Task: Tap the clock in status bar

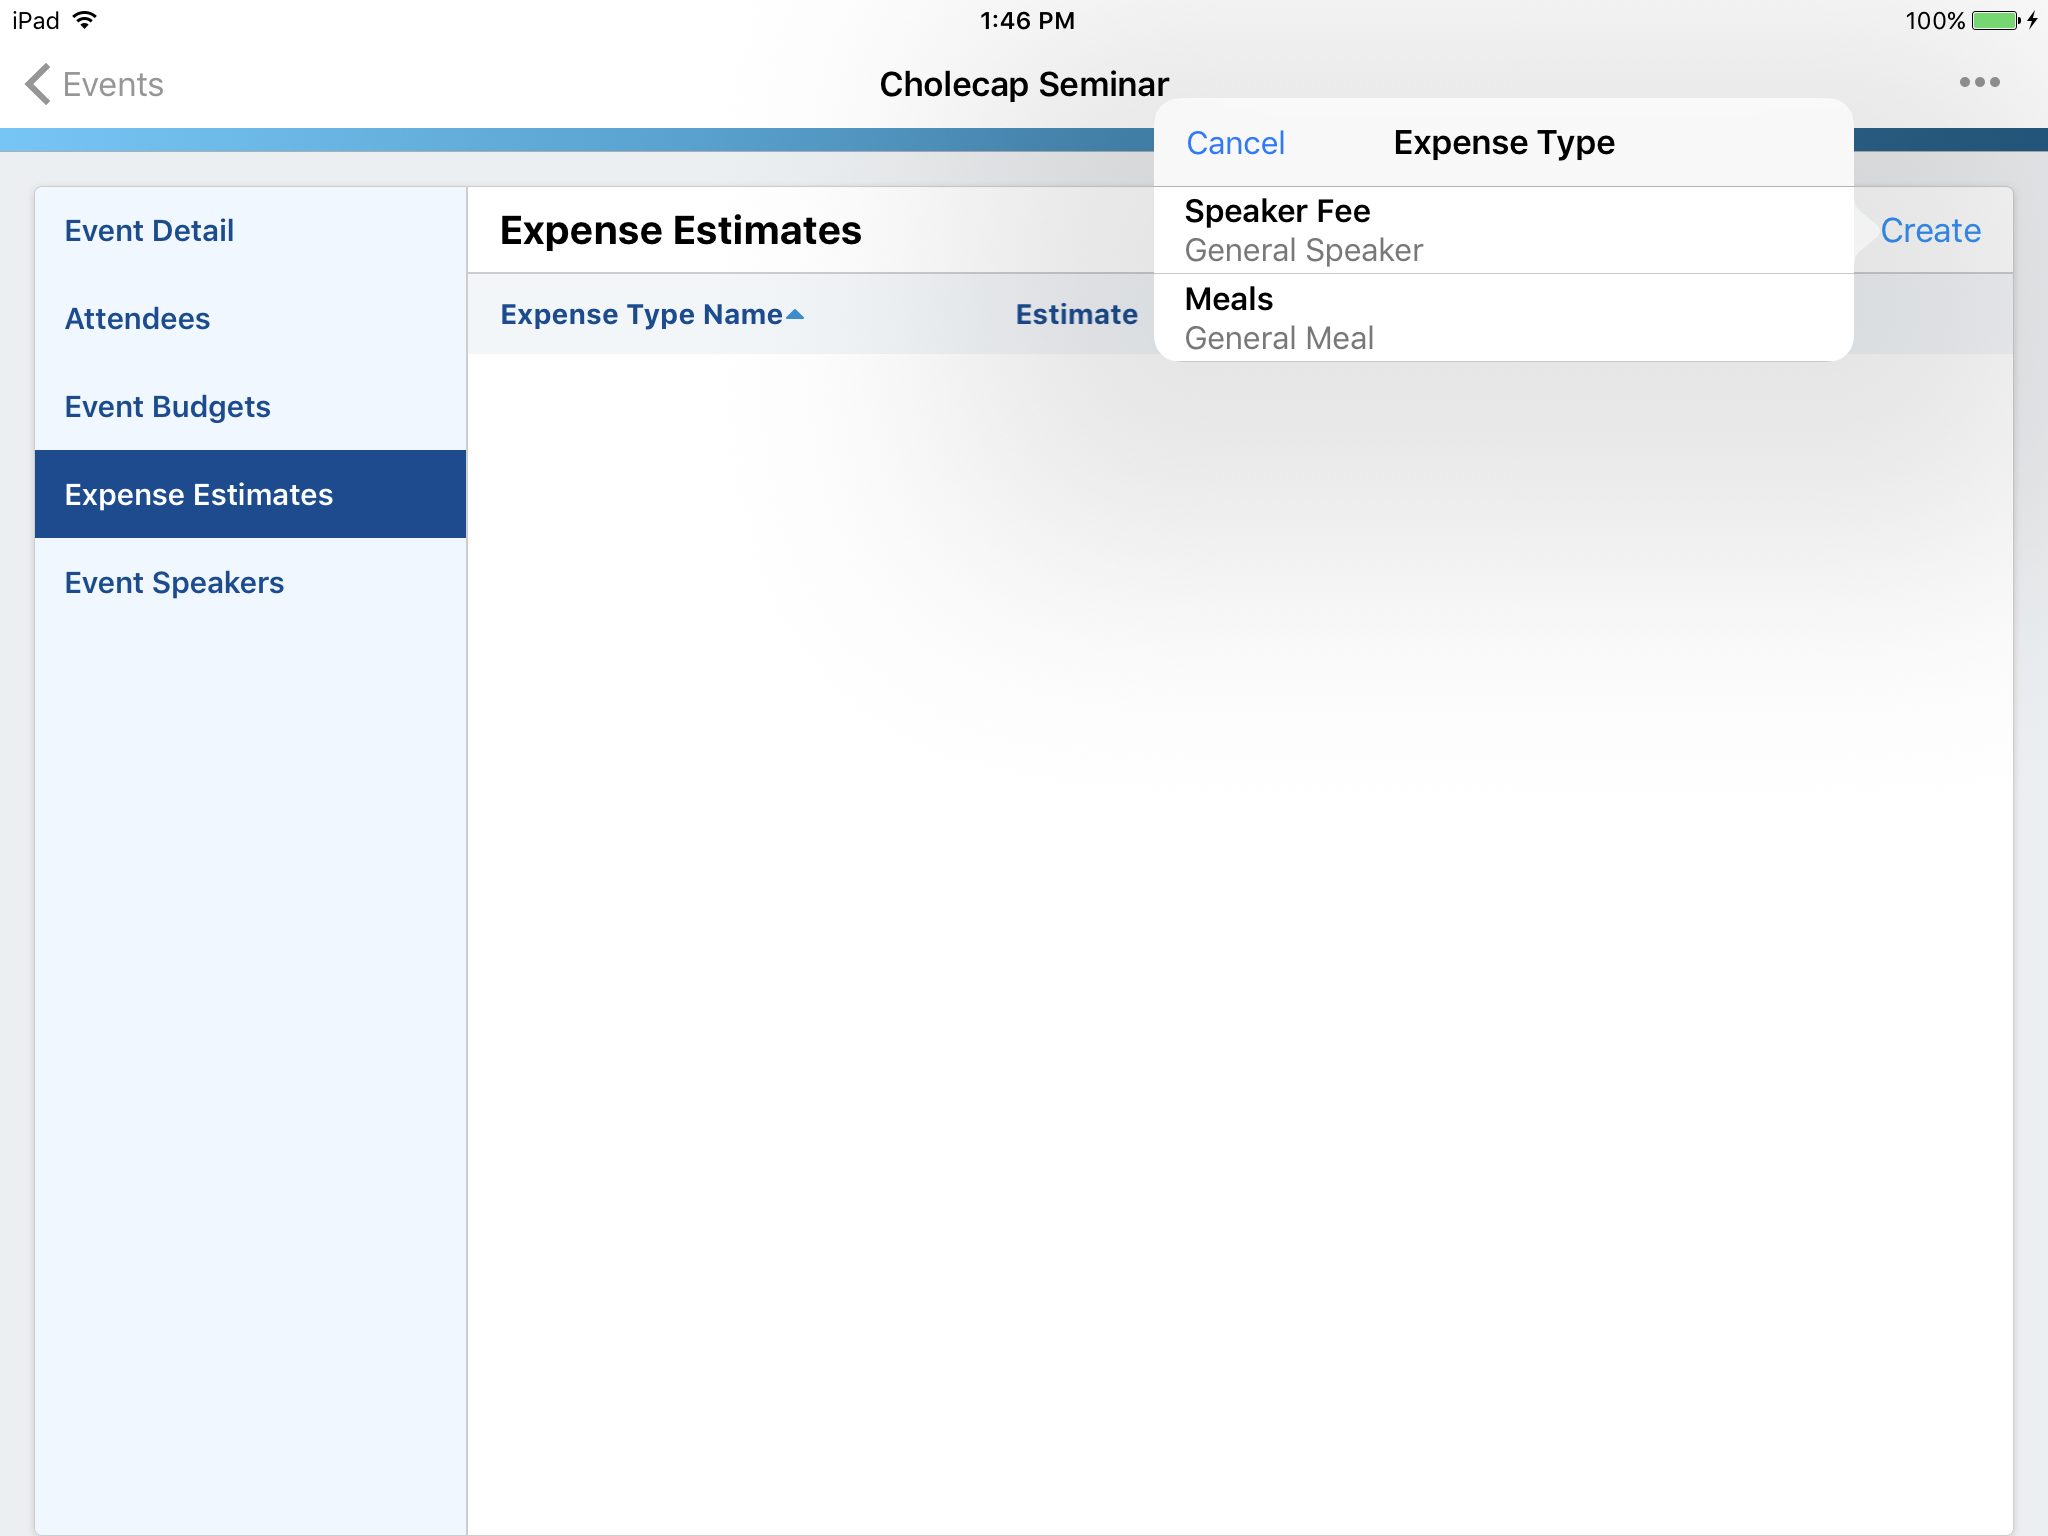Action: [x=1026, y=21]
